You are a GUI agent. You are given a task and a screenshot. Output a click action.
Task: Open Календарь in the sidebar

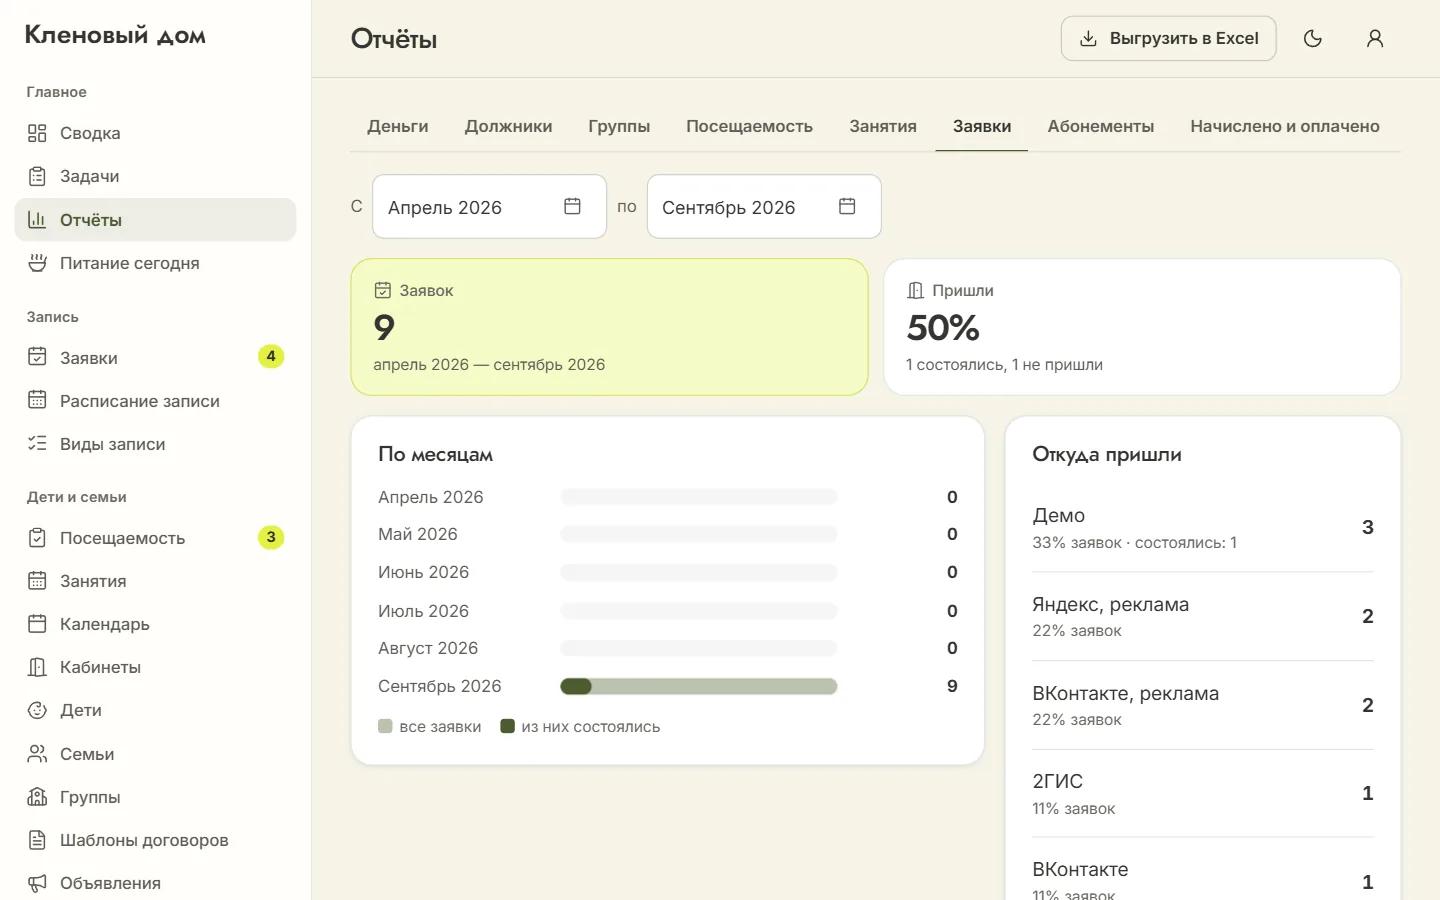pyautogui.click(x=155, y=624)
